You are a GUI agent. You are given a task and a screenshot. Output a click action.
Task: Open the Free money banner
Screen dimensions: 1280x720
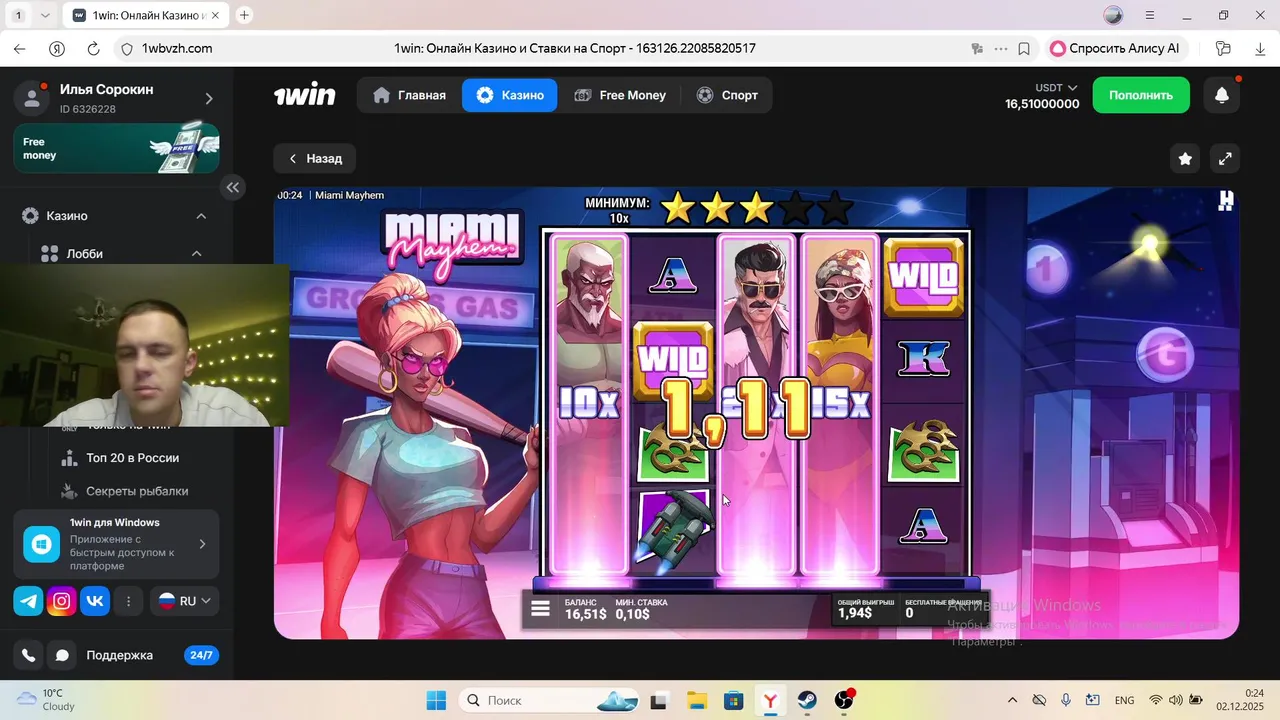coord(116,148)
